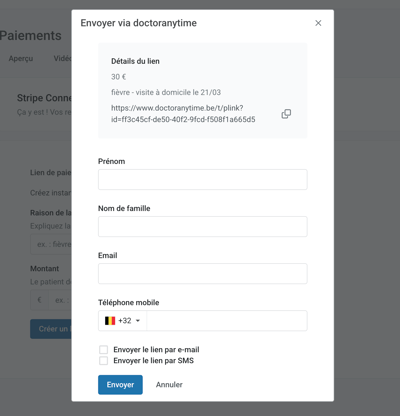
Task: Focus the Téléphone mobile number field
Action: click(x=227, y=321)
